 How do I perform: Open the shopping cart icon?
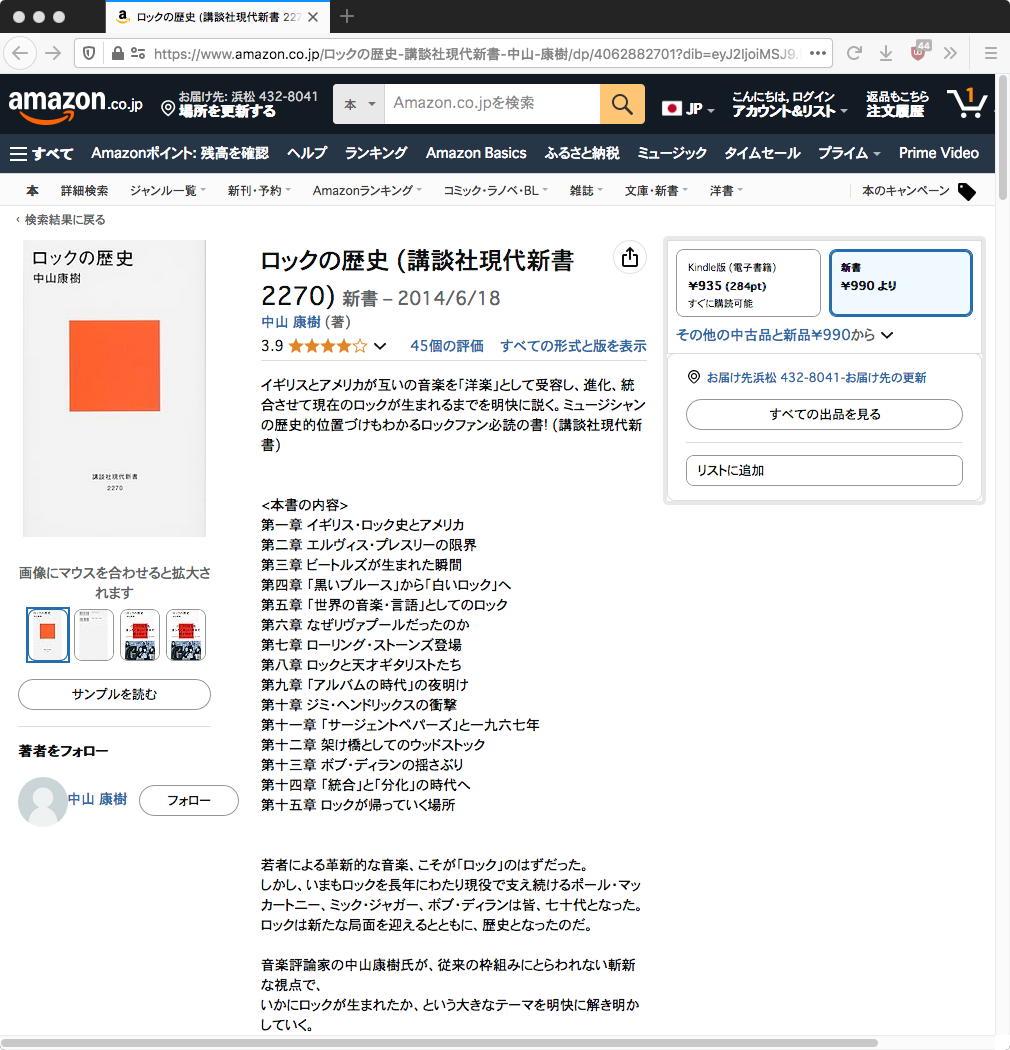(966, 104)
